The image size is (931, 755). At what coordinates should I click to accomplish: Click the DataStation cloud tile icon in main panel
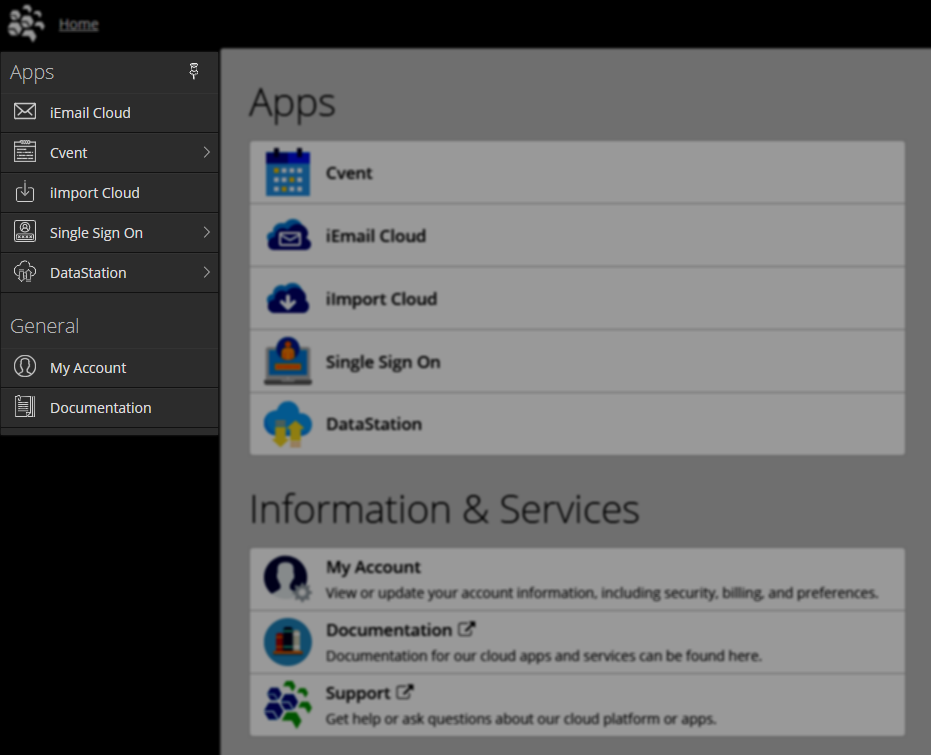(x=288, y=424)
